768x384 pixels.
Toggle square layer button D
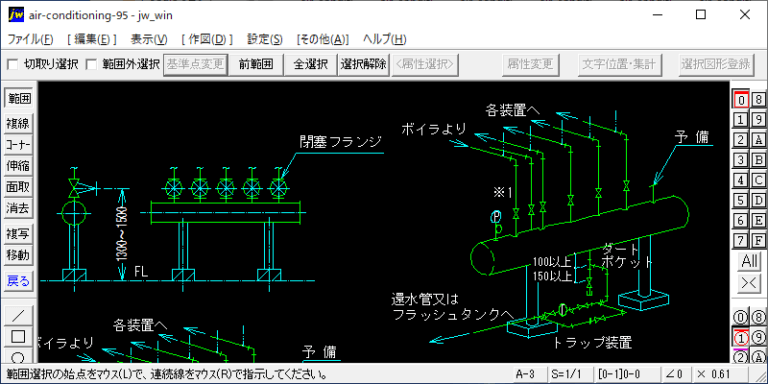[x=759, y=200]
